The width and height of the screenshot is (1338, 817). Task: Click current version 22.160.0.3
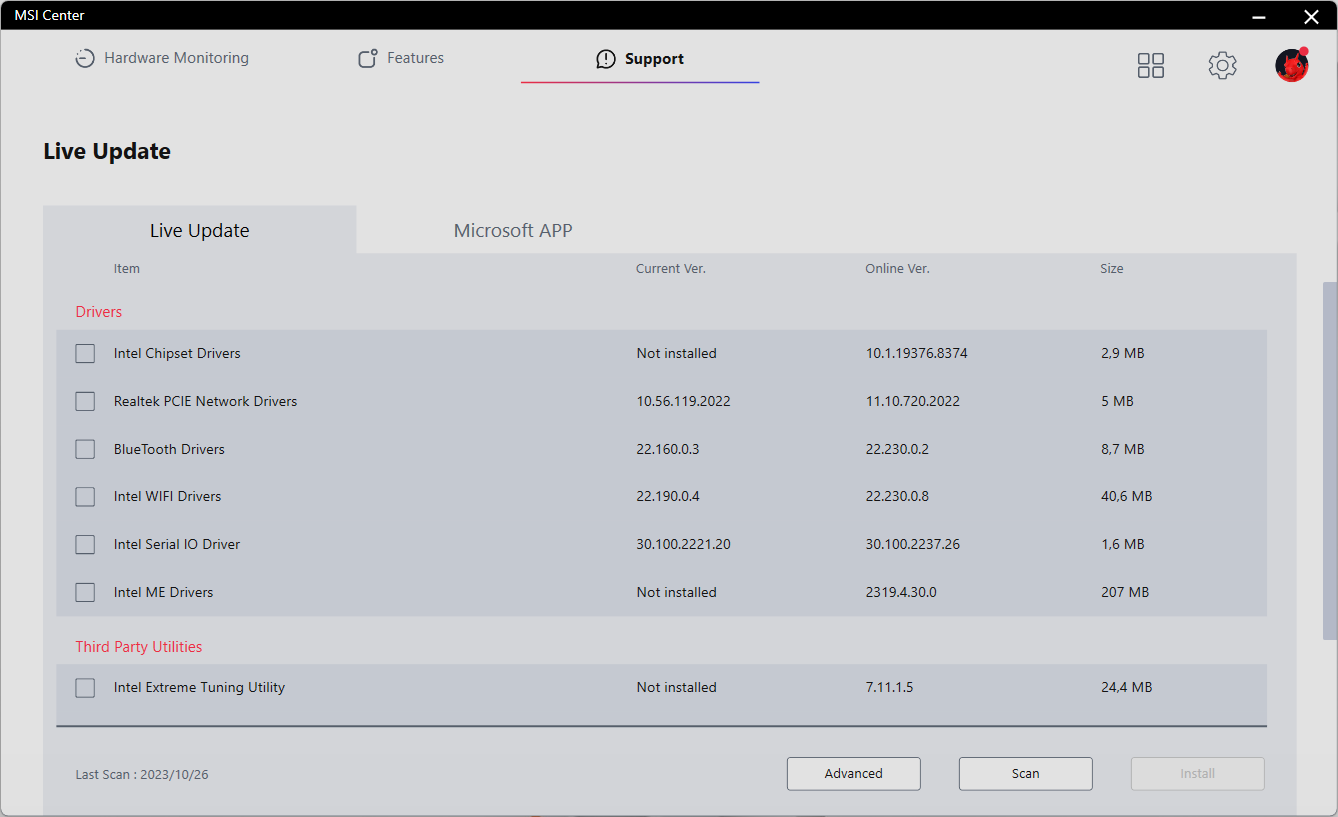[668, 449]
